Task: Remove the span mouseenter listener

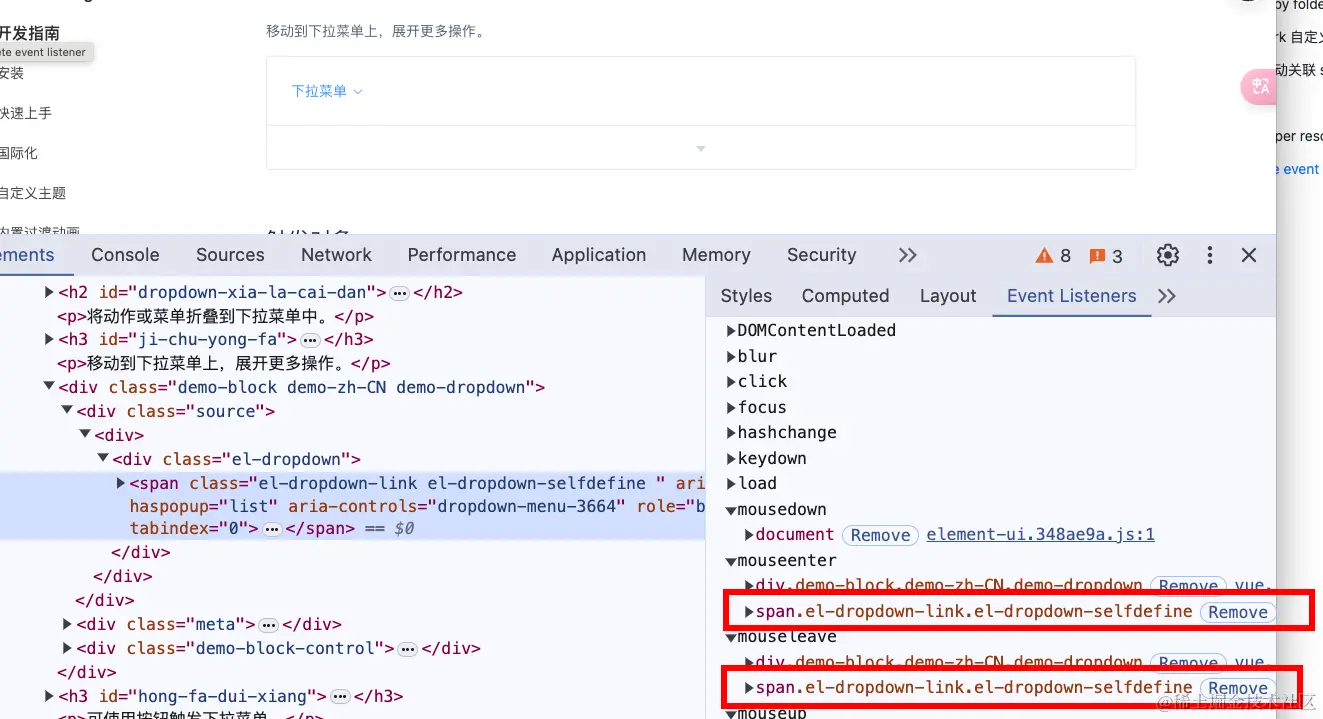Action: [1238, 612]
